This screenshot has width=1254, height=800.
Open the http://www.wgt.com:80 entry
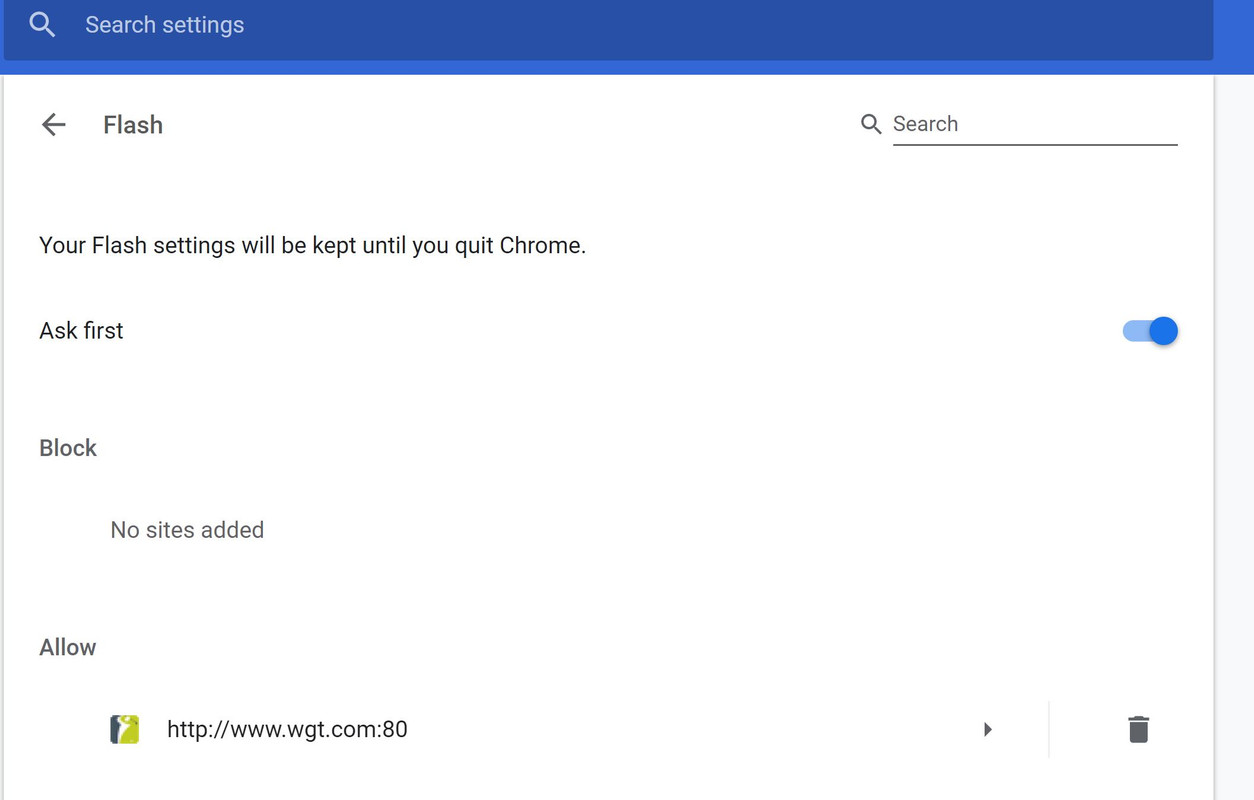coord(287,729)
